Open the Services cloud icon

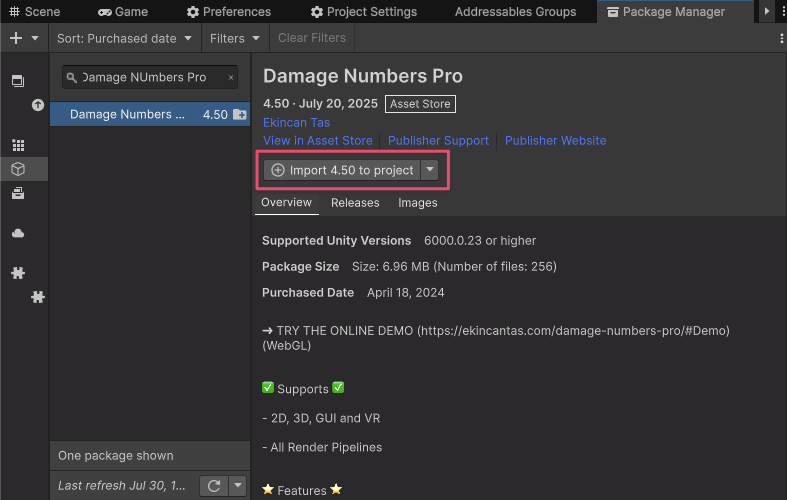point(18,233)
